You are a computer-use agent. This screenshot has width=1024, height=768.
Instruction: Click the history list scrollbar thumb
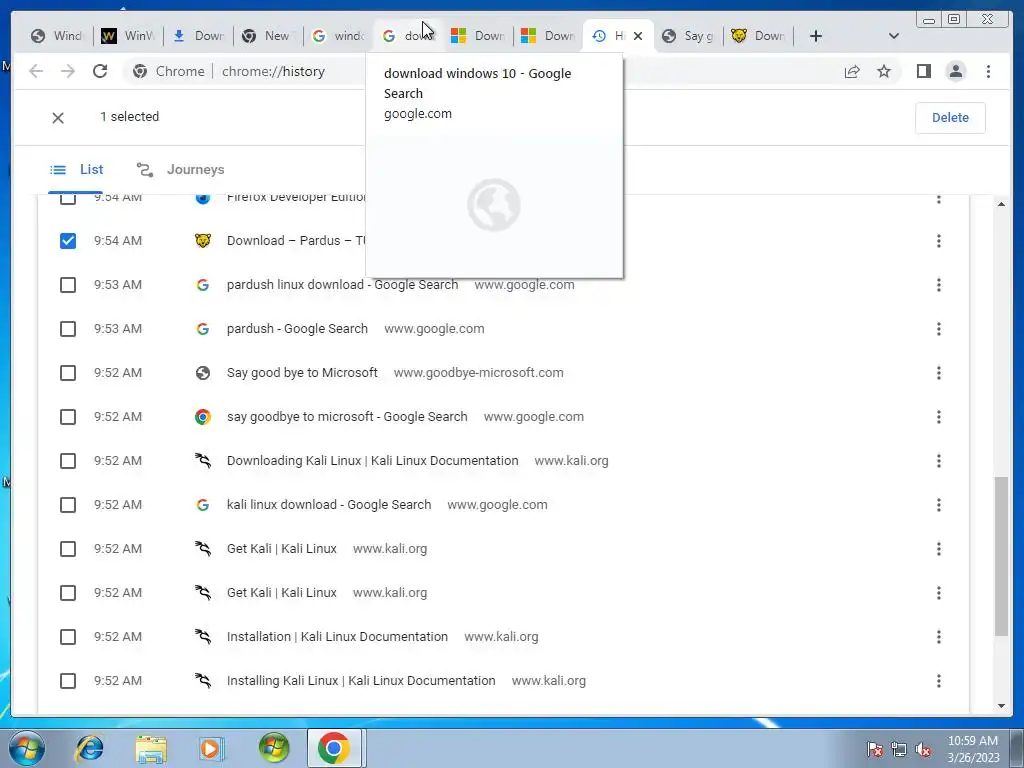point(1001,556)
